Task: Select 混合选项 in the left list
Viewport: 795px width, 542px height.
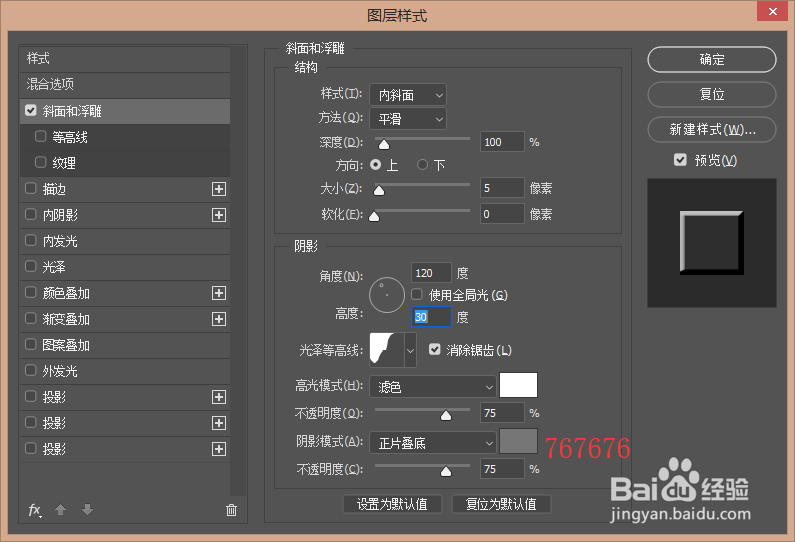Action: click(x=125, y=85)
